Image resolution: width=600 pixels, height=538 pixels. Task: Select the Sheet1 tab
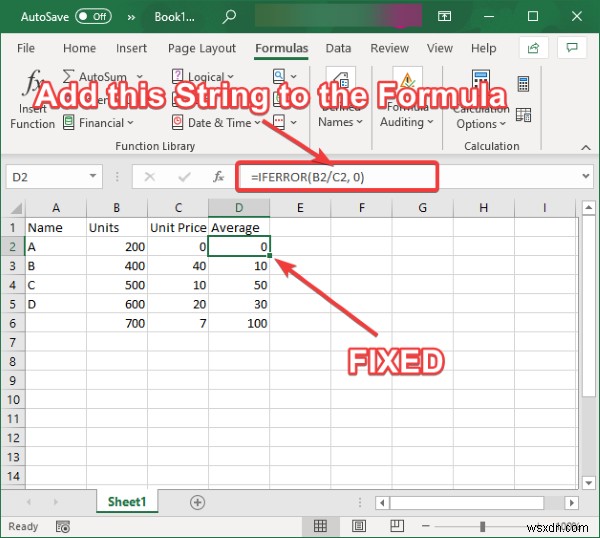127,502
